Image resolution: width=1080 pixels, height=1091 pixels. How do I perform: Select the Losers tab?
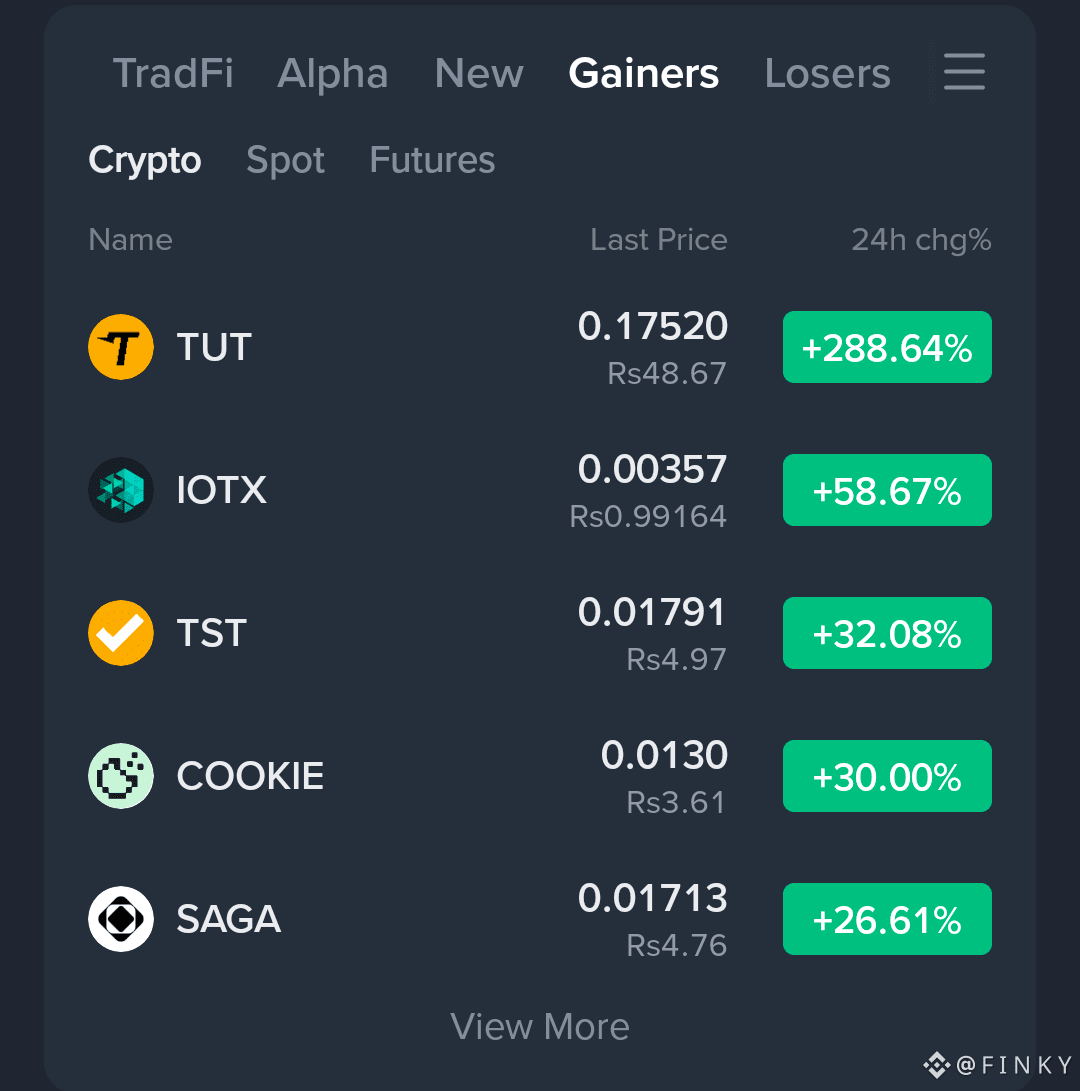827,73
